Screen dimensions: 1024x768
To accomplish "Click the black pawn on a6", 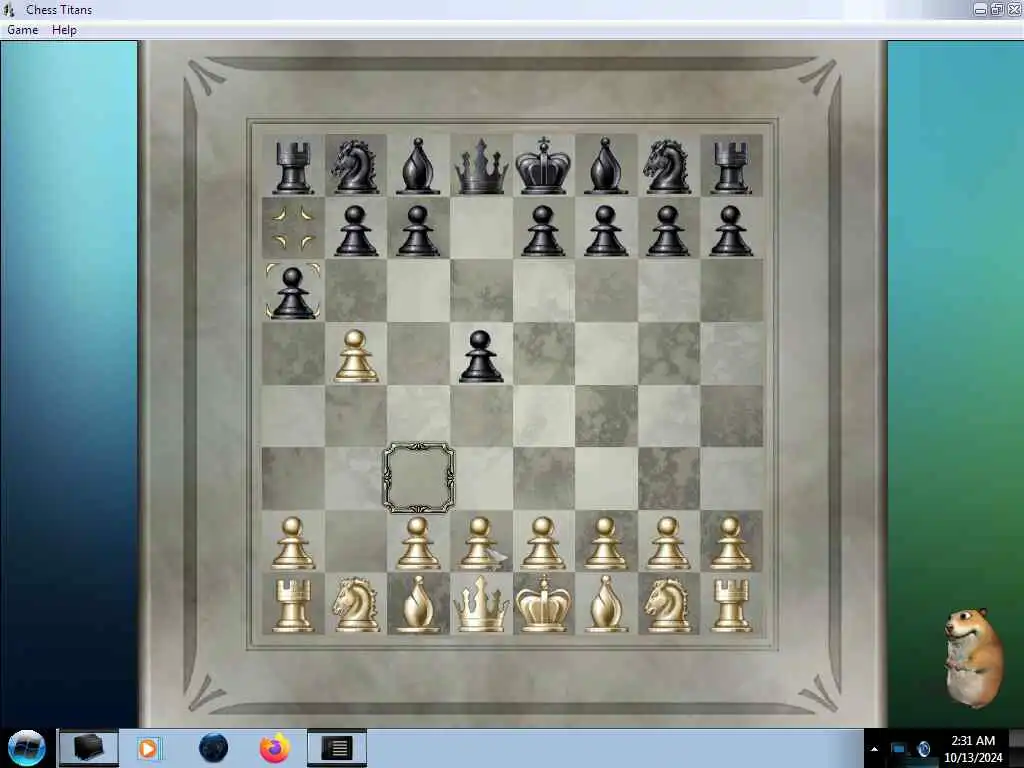I will tap(293, 293).
